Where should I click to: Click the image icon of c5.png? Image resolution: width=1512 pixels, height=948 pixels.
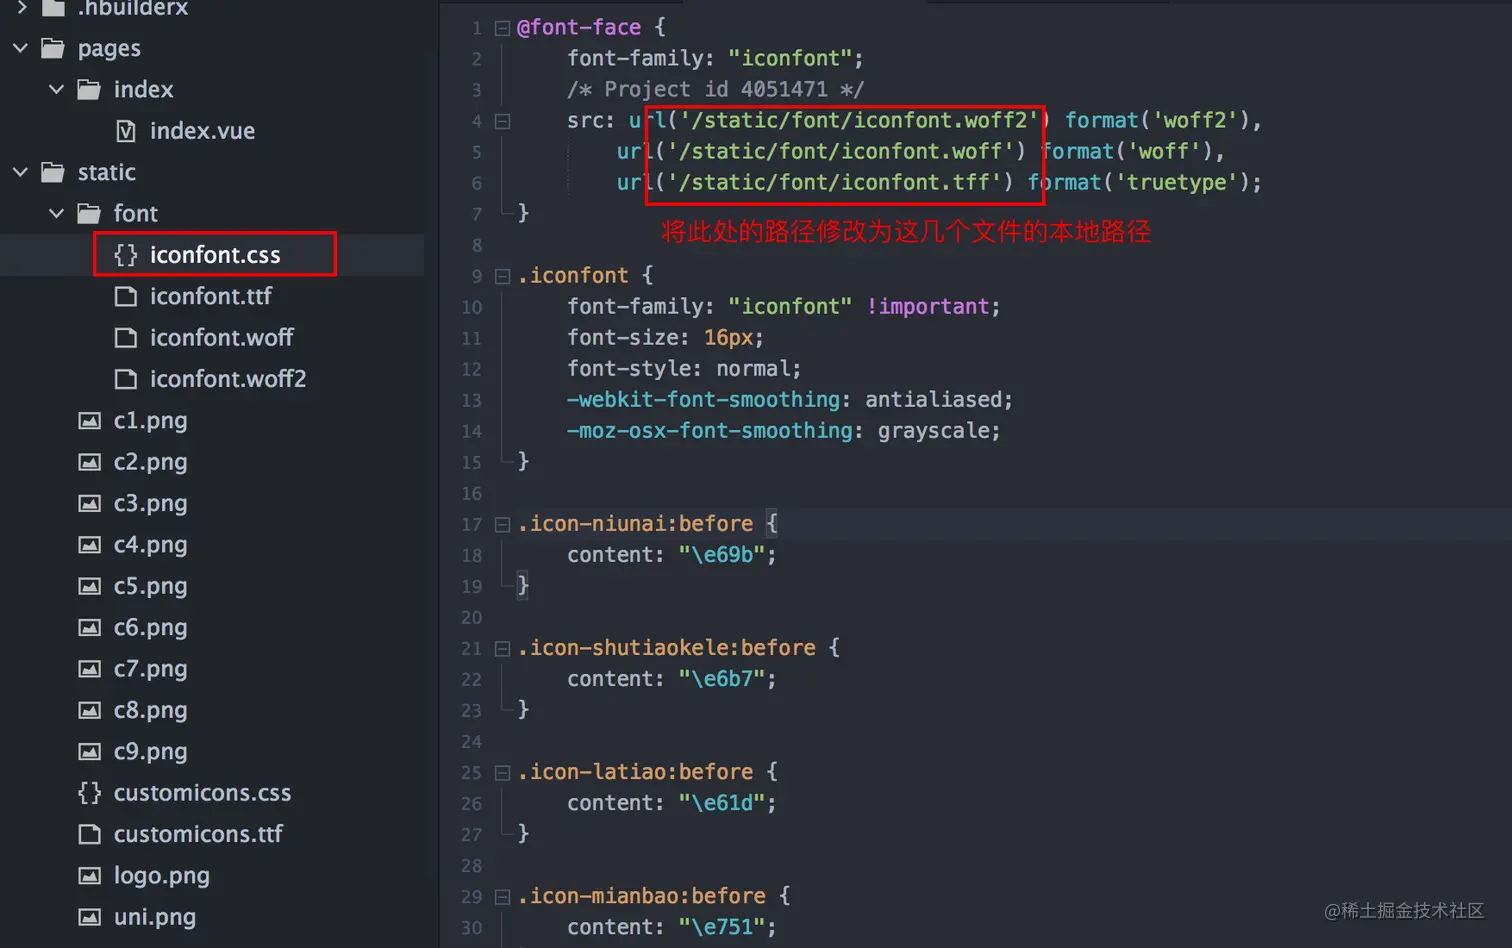pos(90,586)
